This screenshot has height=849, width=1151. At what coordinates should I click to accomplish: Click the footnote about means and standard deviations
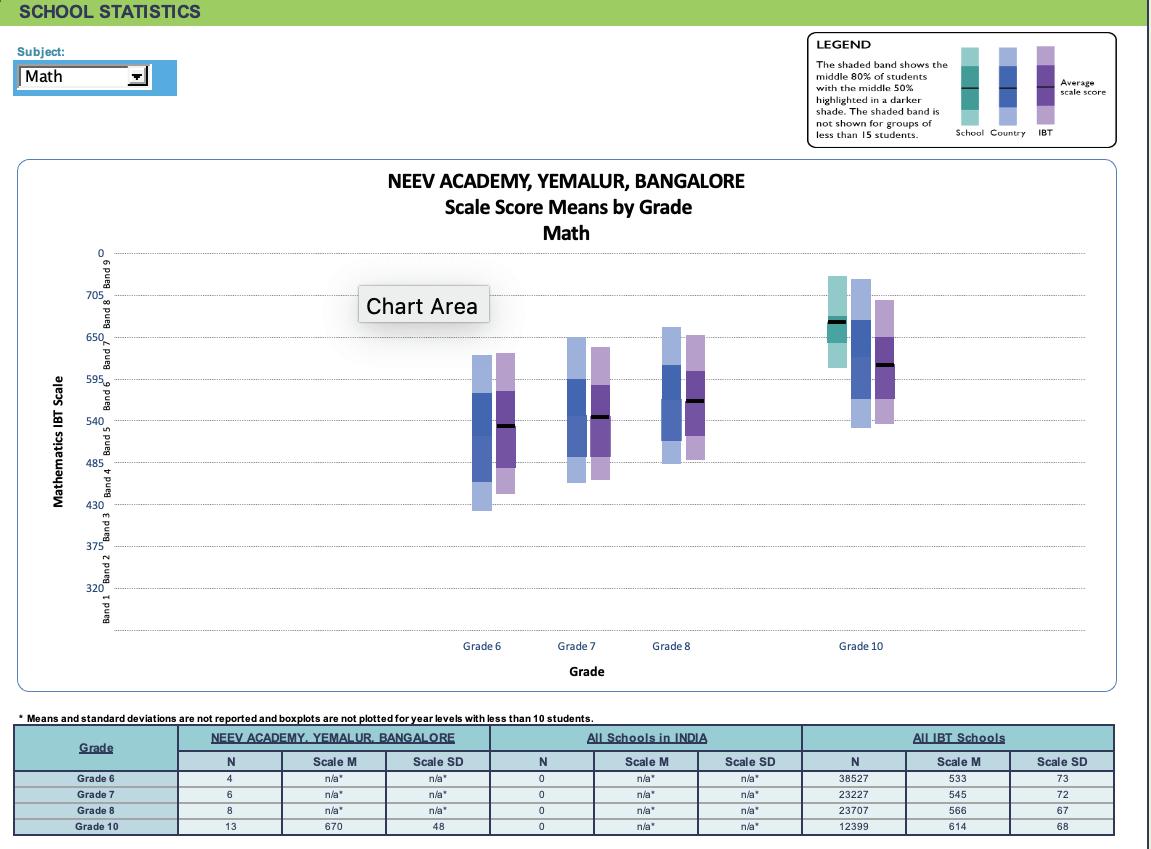[x=306, y=718]
